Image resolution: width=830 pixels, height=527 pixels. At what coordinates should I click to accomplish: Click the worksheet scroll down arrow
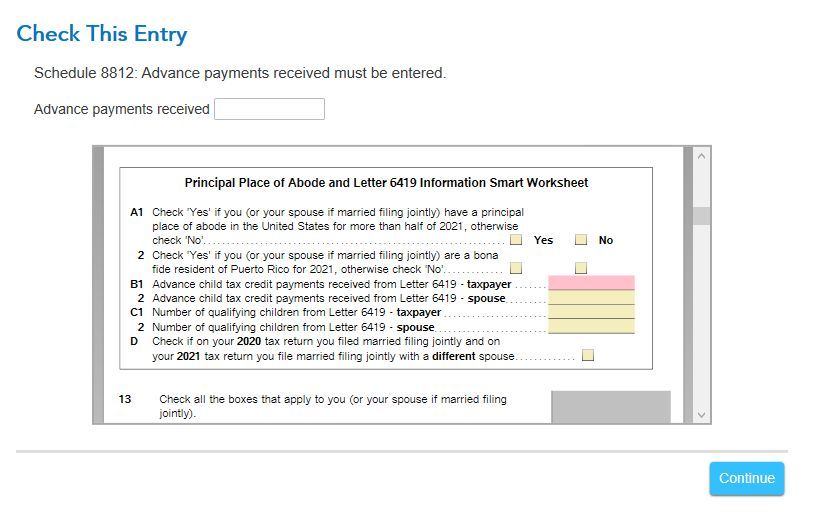tap(701, 415)
